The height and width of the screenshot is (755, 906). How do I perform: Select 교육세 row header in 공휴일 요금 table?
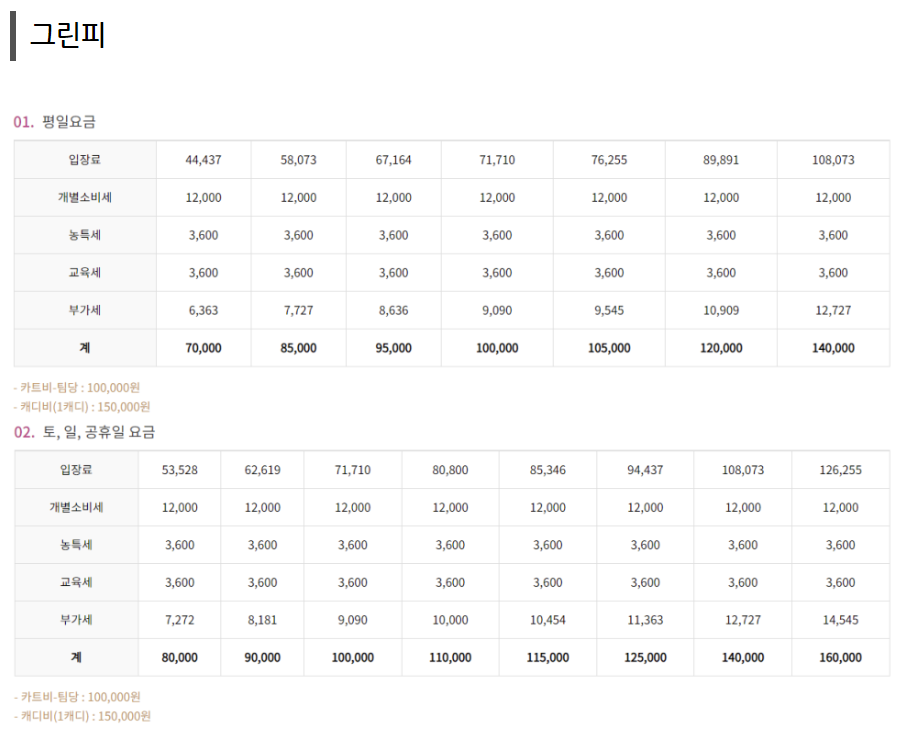pyautogui.click(x=76, y=582)
